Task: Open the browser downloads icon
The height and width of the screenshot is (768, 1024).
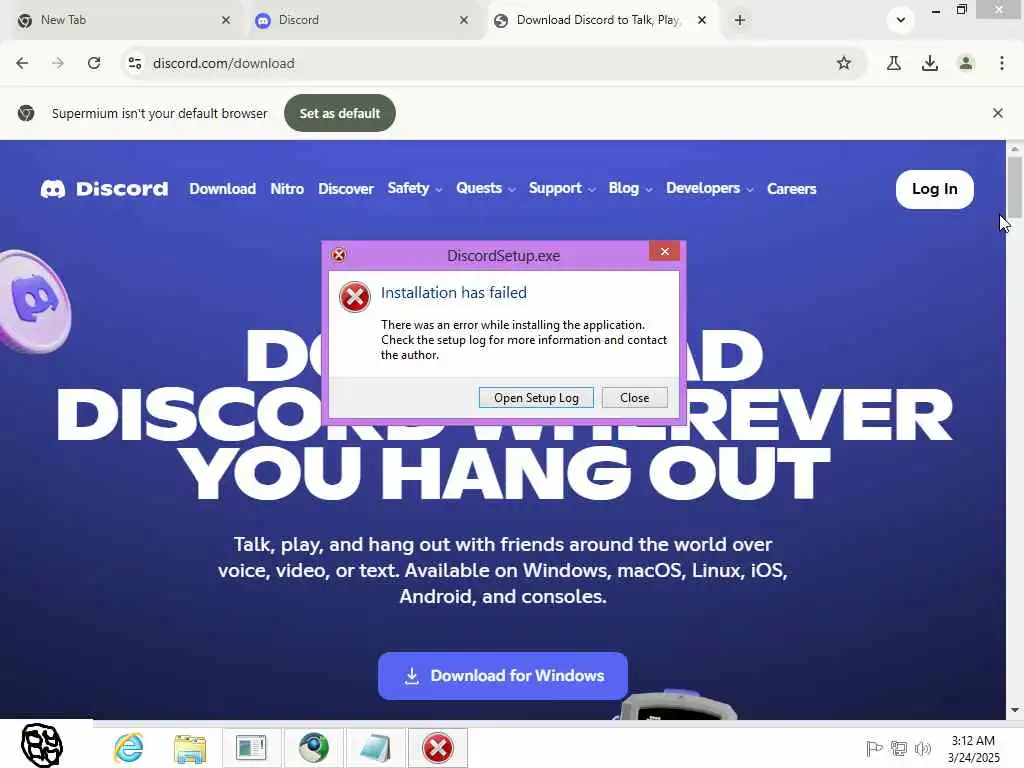Action: coord(930,63)
